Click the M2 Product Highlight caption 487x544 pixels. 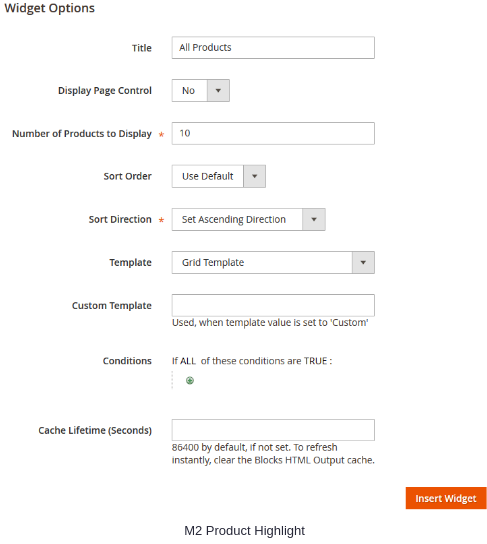(245, 530)
